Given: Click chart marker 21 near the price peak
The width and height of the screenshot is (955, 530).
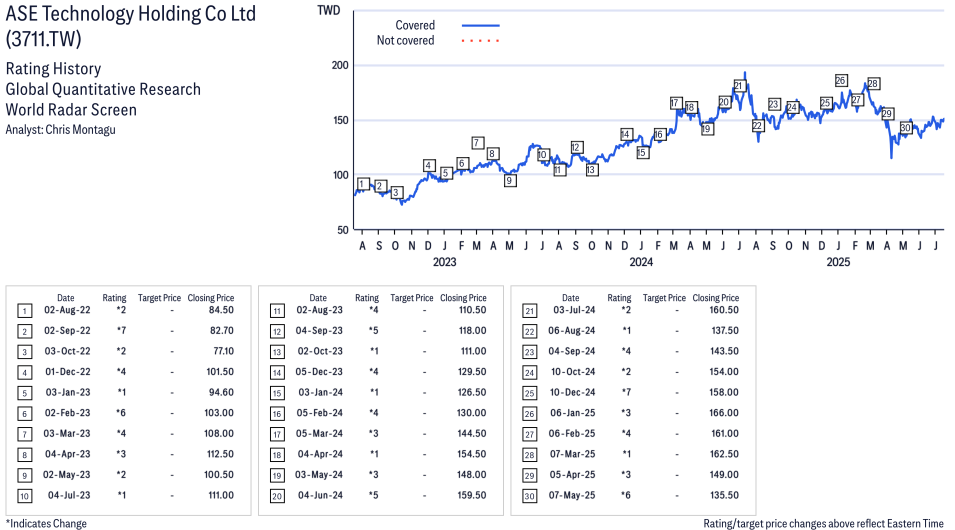Looking at the screenshot, I should coord(739,86).
